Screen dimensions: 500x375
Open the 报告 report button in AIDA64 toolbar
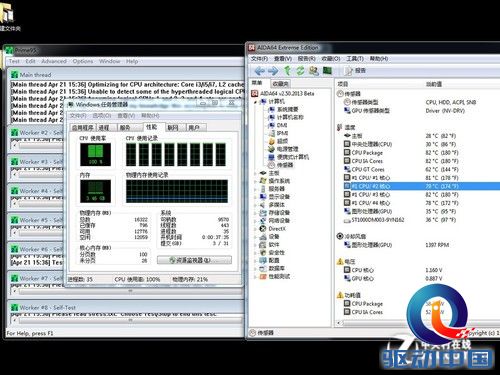[355, 71]
